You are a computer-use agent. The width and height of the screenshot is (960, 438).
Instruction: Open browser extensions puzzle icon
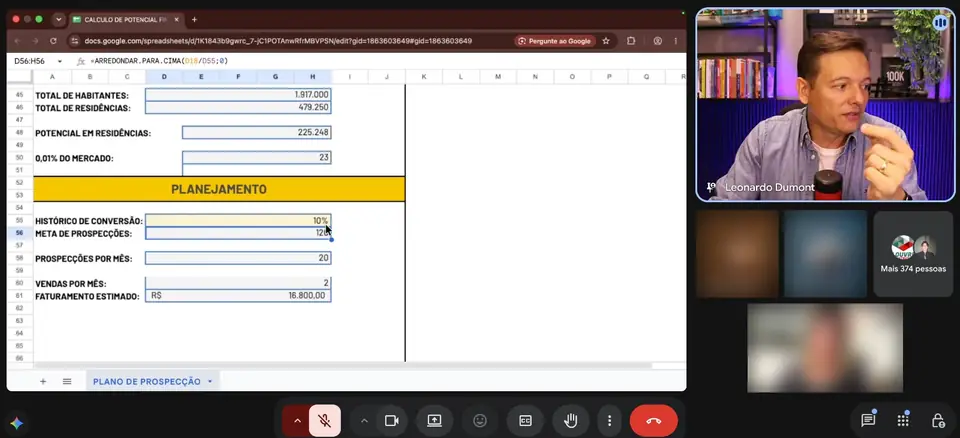[631, 41]
